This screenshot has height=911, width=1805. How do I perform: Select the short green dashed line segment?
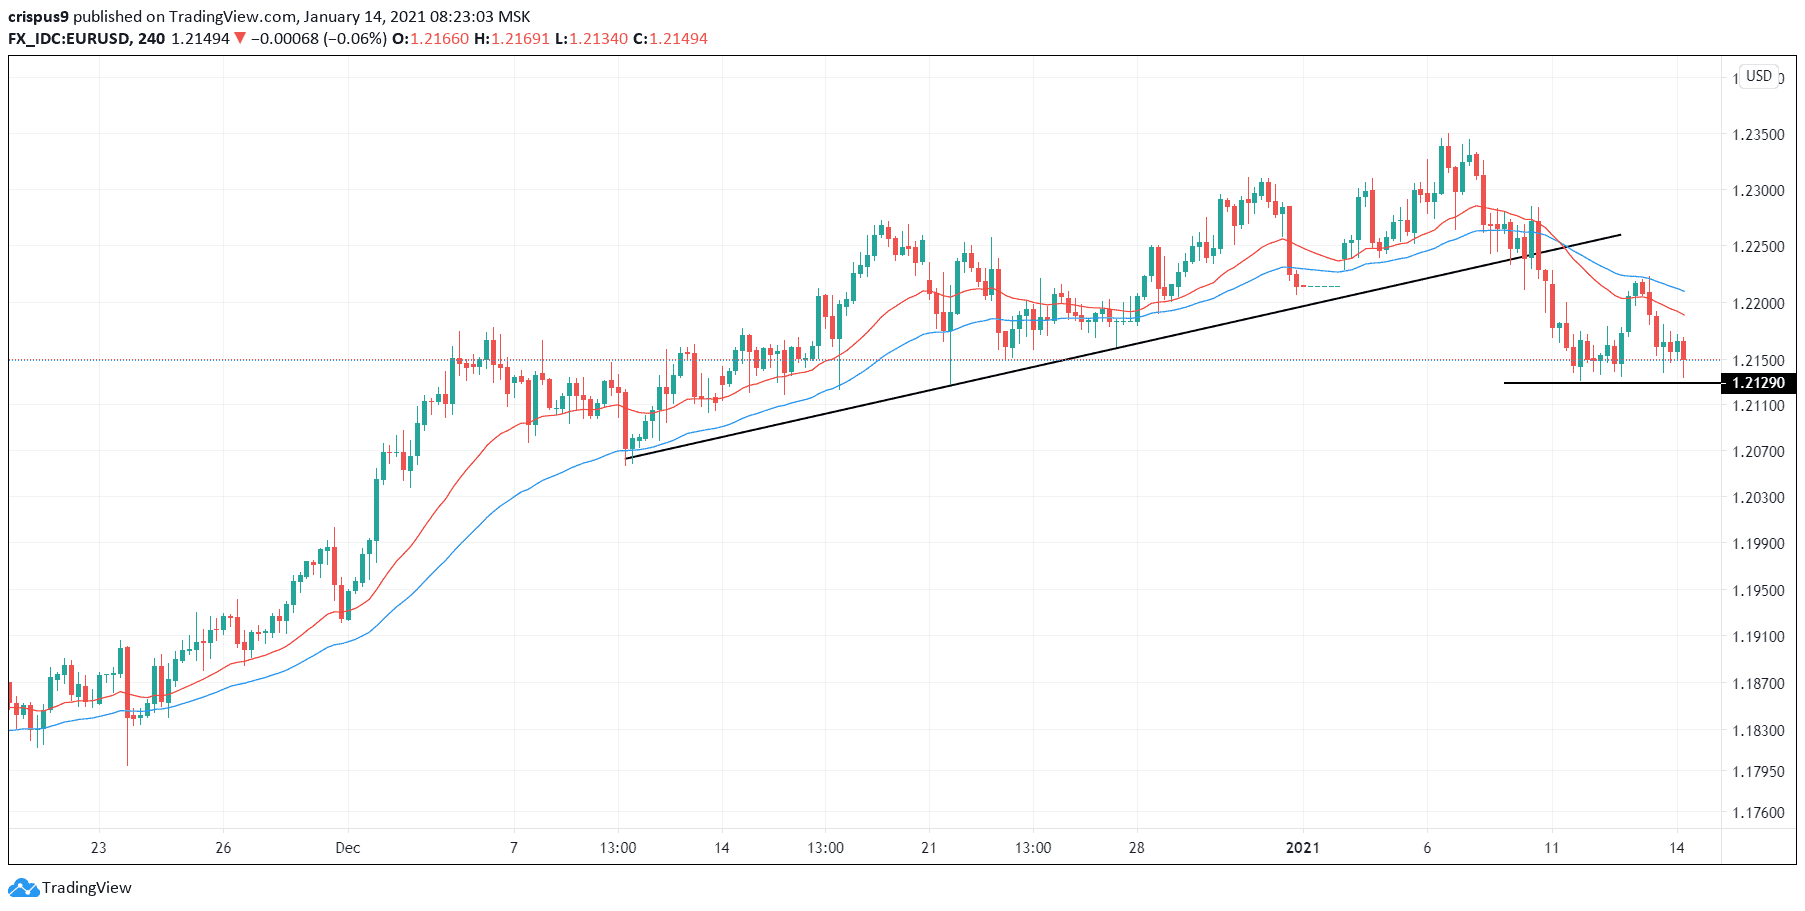1320,287
